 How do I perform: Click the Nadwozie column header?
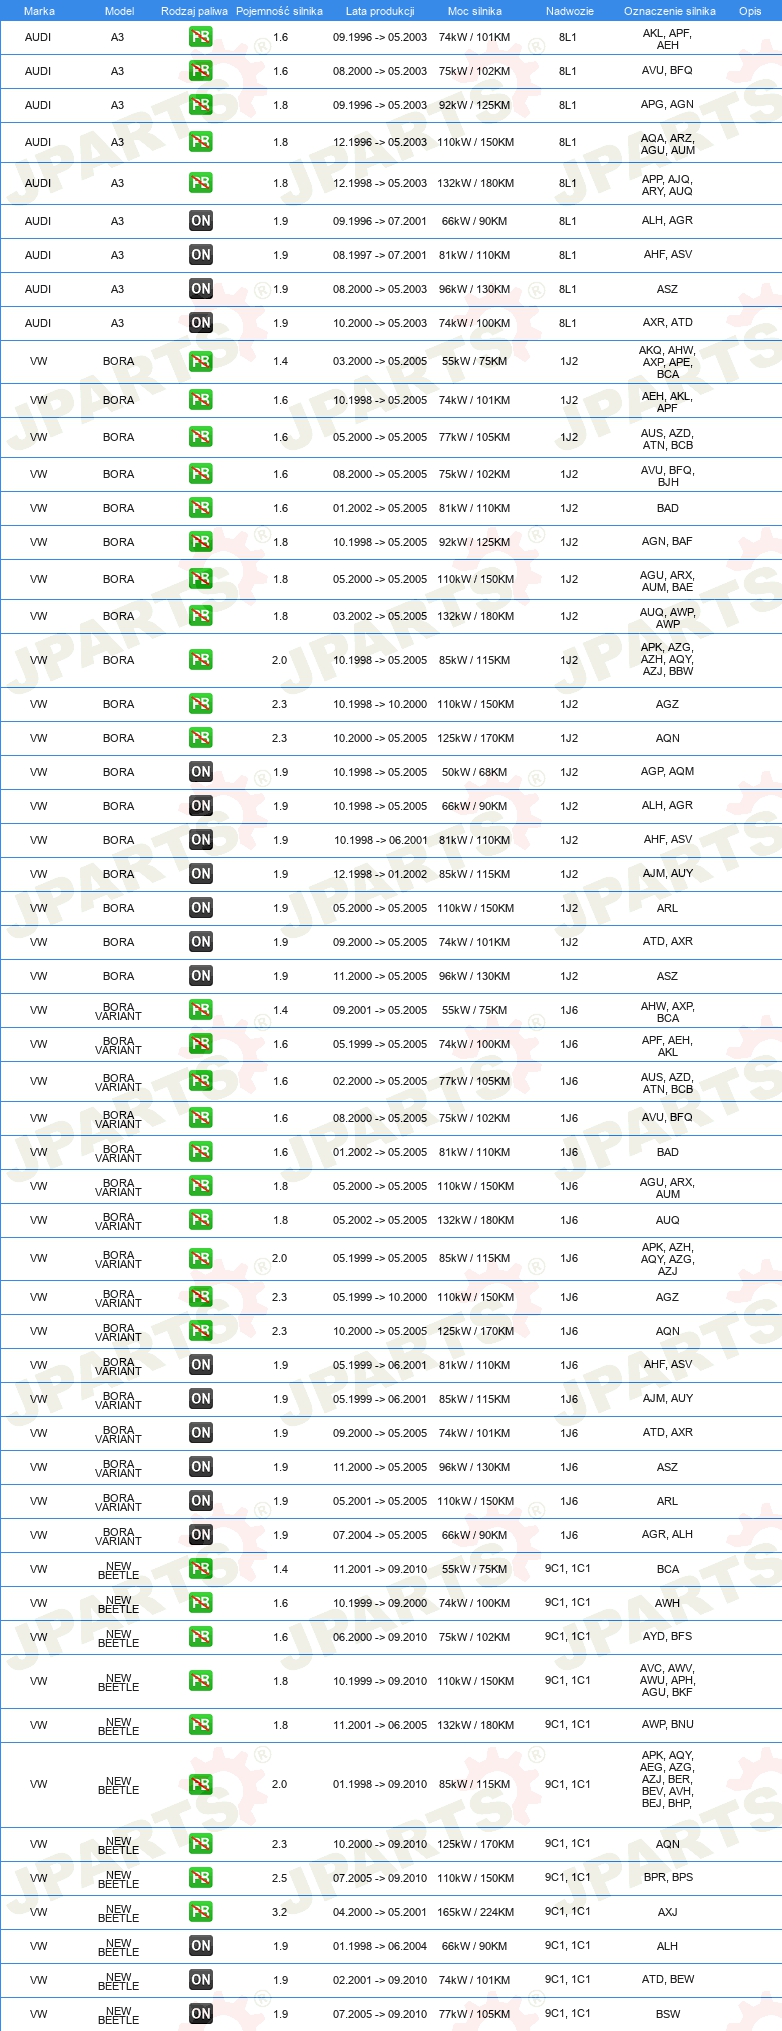[569, 11]
